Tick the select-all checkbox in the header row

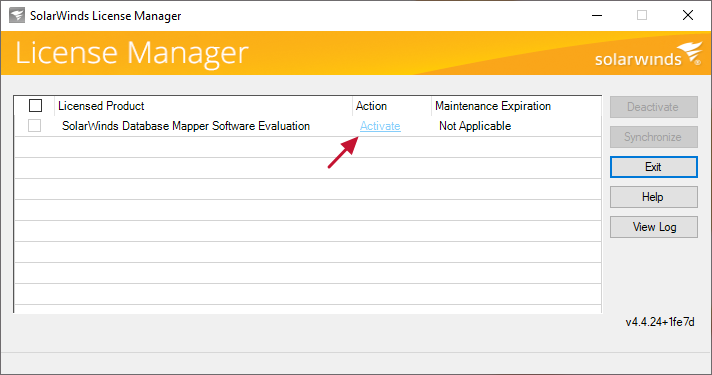(35, 105)
